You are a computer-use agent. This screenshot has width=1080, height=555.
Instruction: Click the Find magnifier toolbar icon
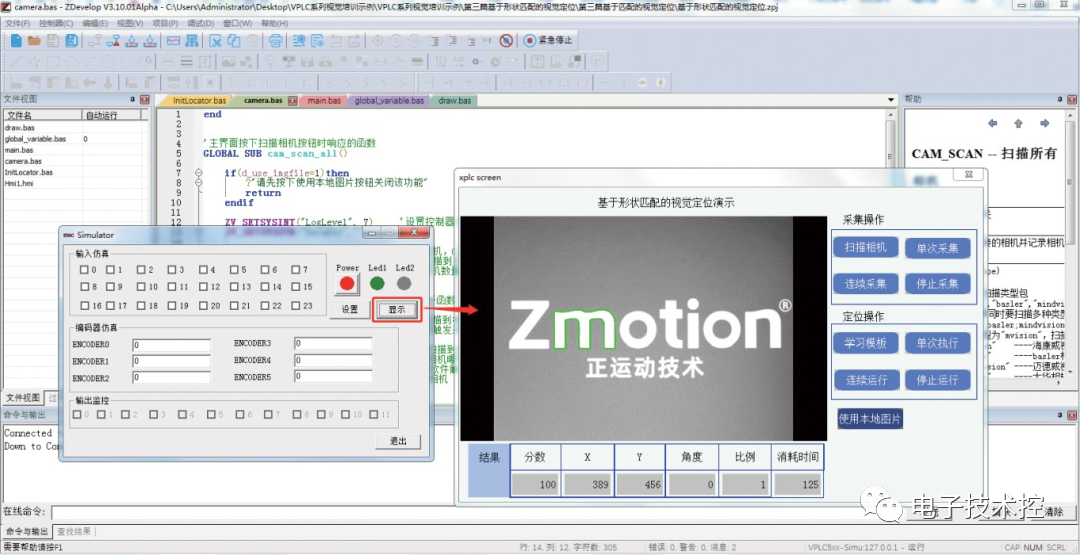(x=298, y=41)
